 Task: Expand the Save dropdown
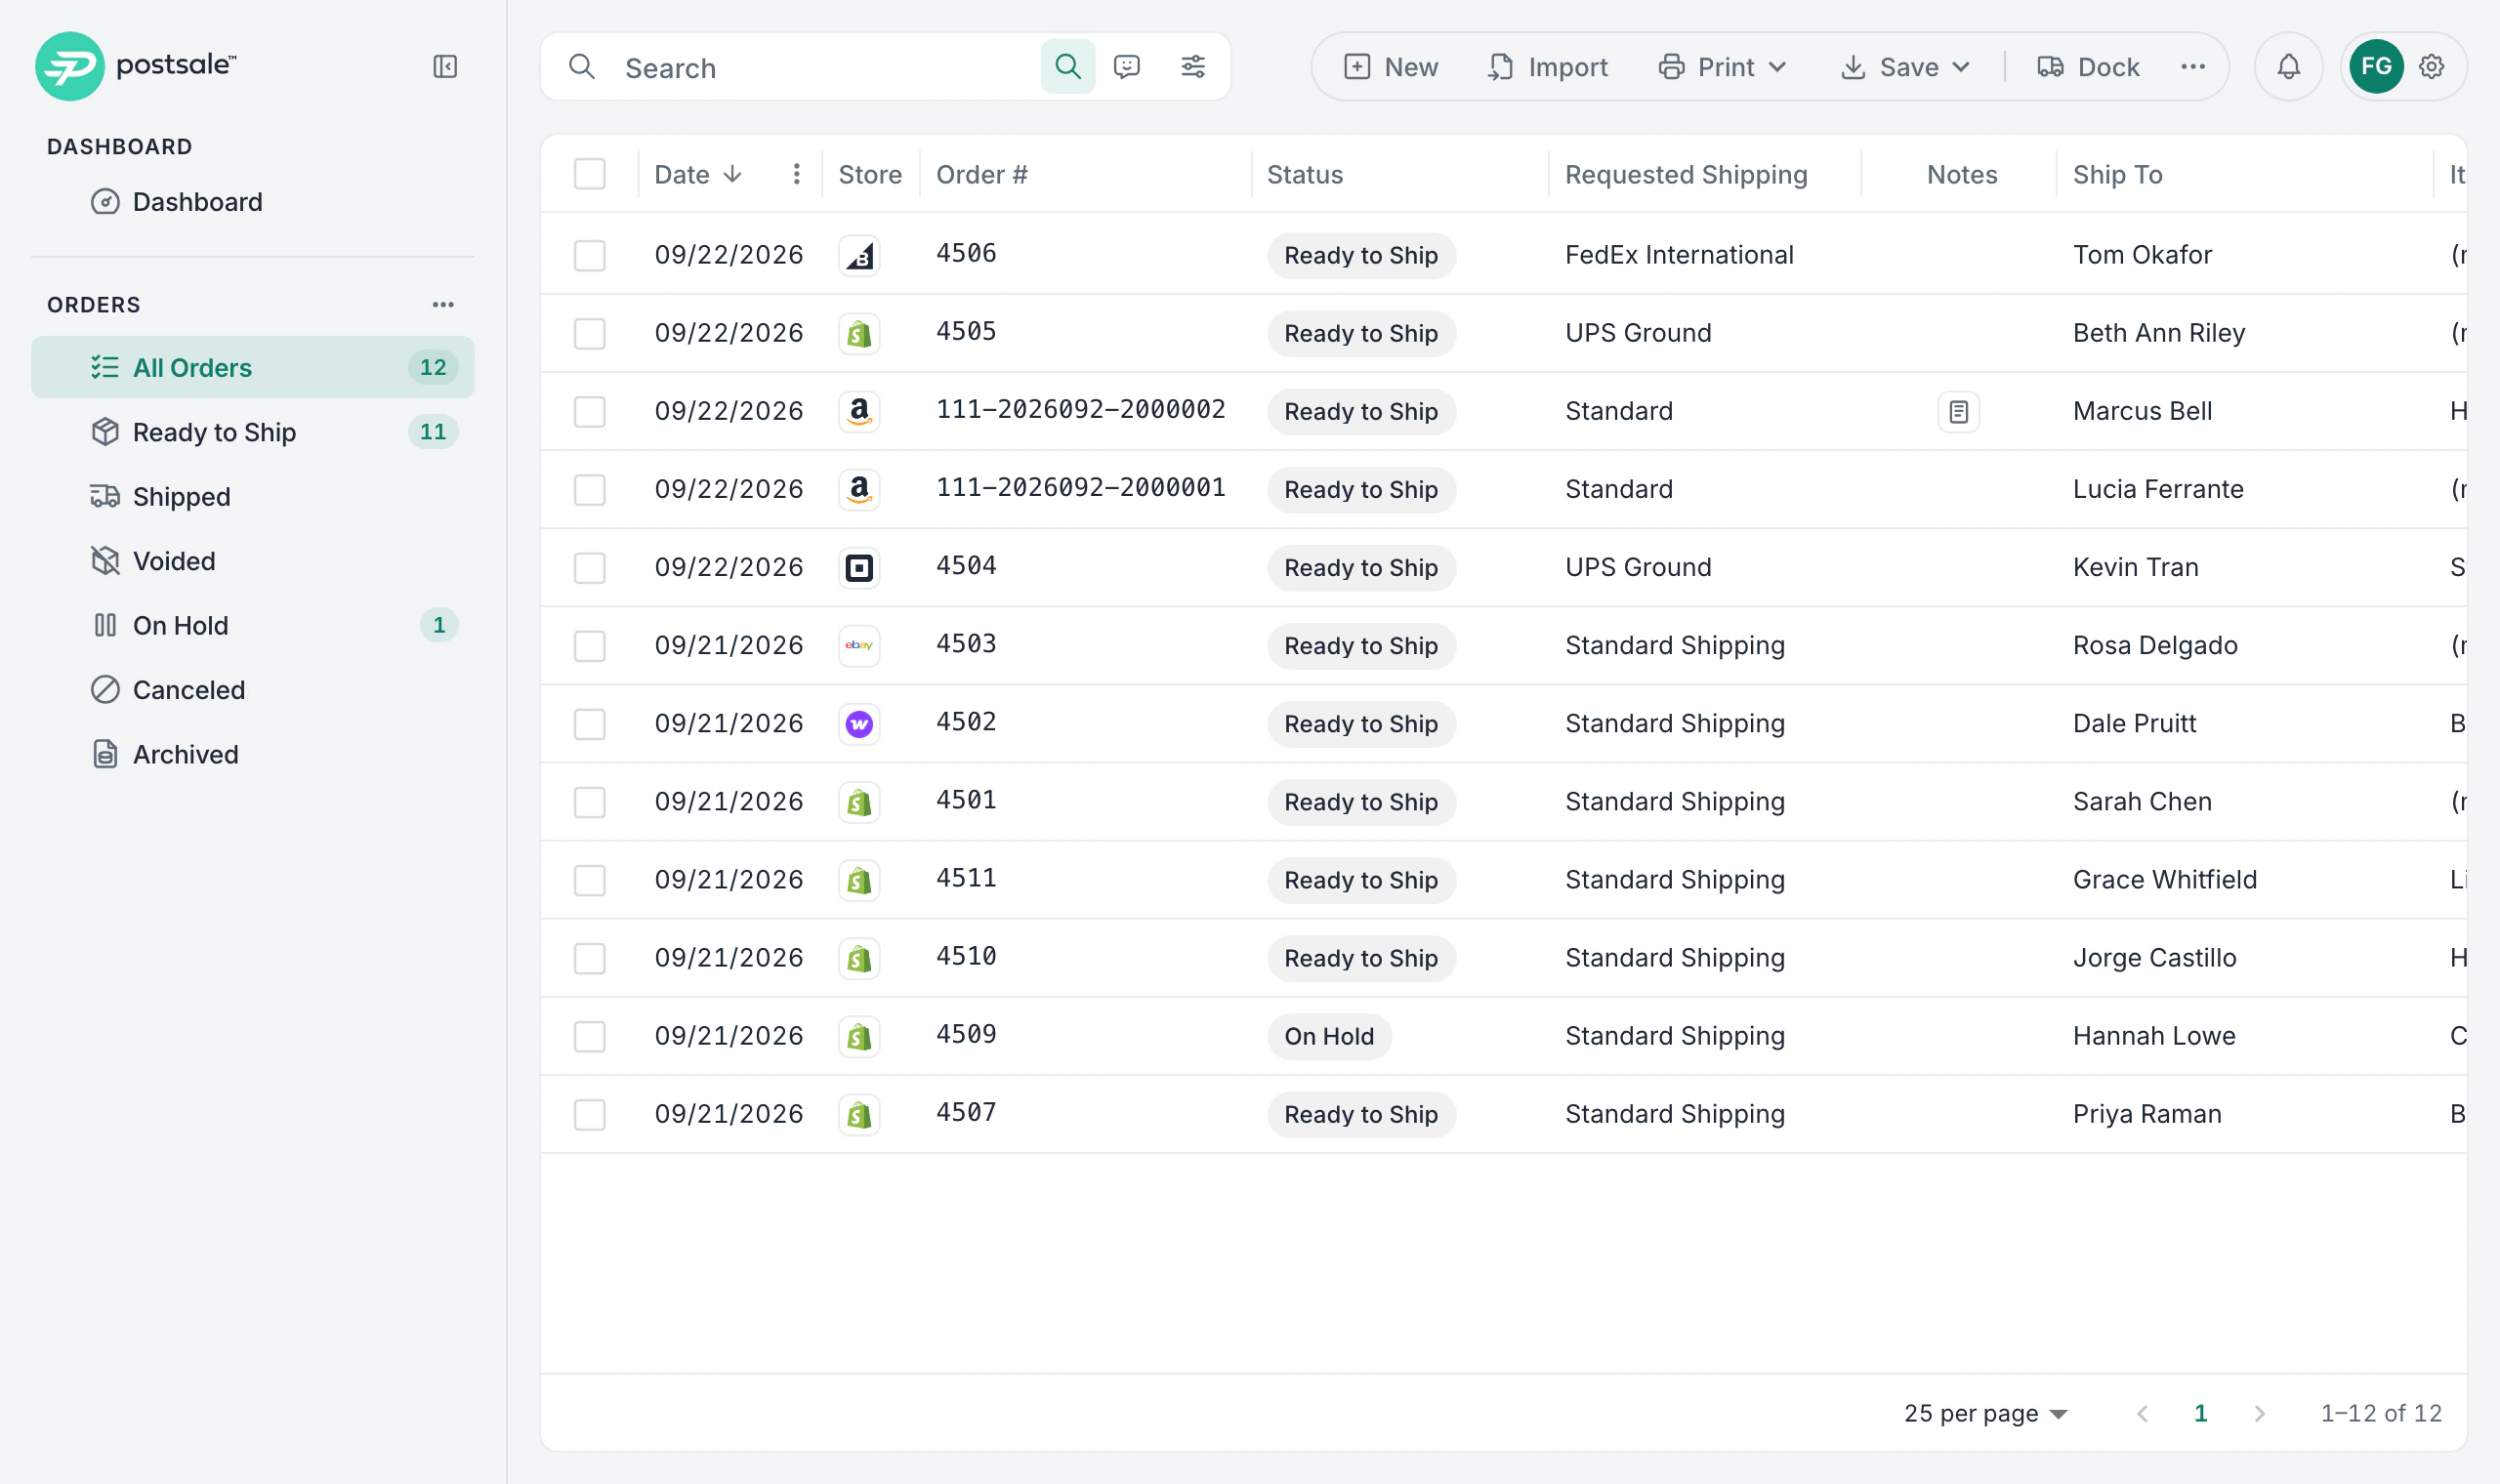pos(1905,67)
